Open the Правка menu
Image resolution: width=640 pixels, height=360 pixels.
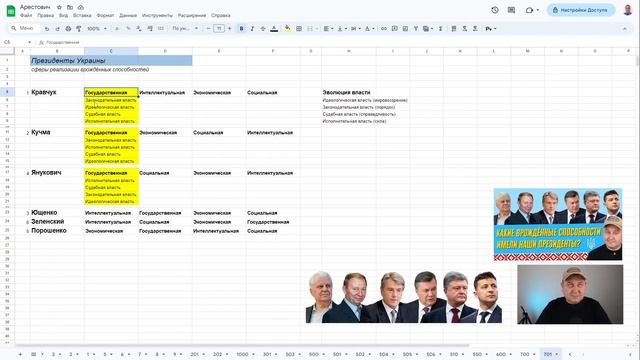click(45, 16)
